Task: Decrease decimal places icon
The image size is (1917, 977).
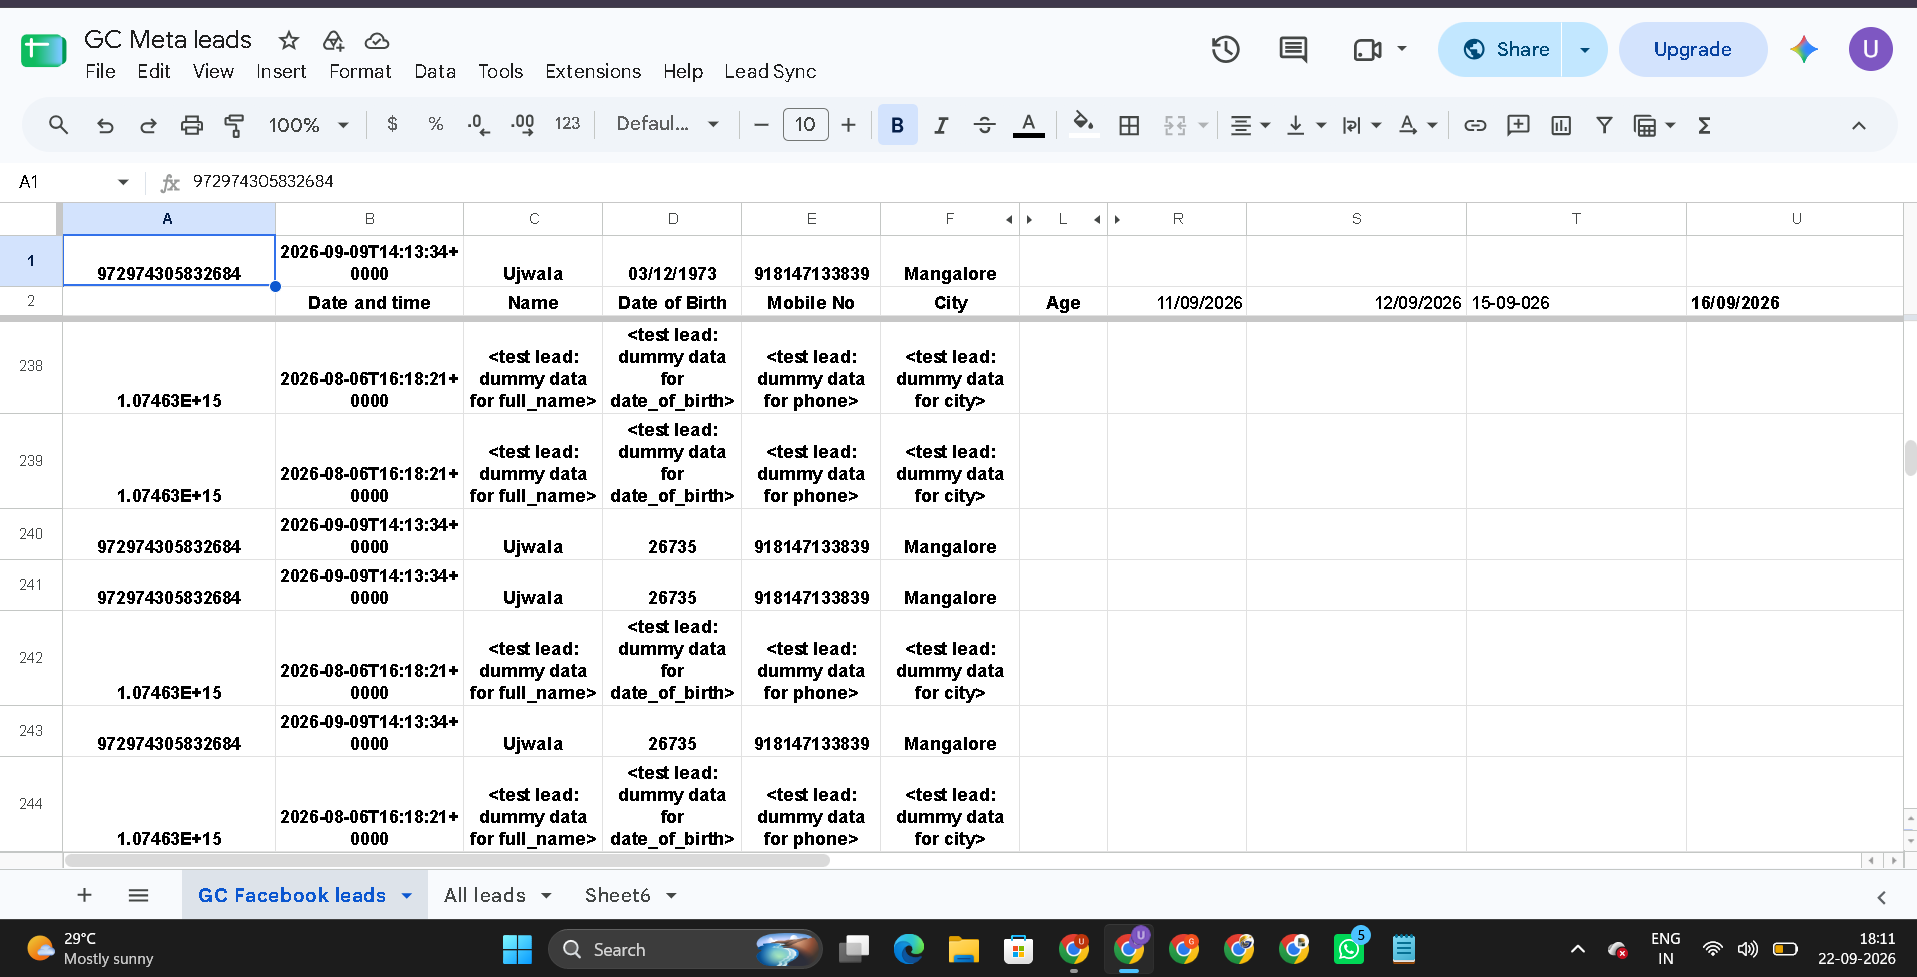Action: tap(478, 124)
